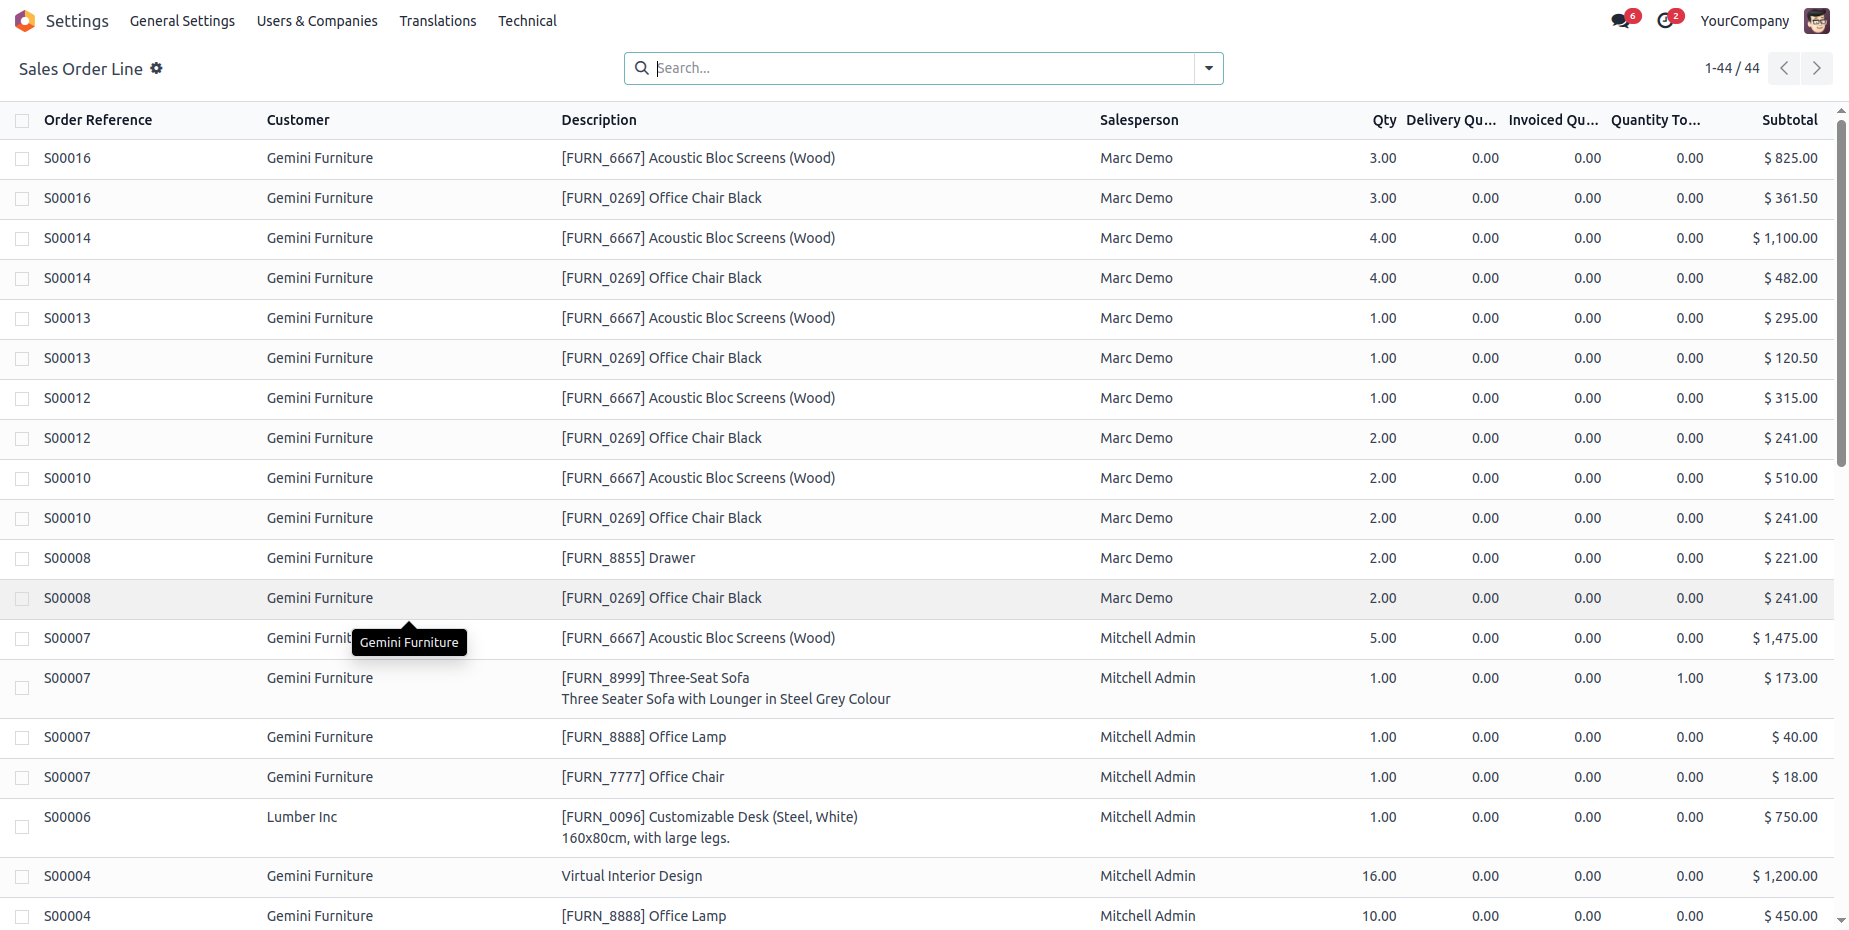Open the Technical menu
The image size is (1849, 930).
(x=527, y=21)
